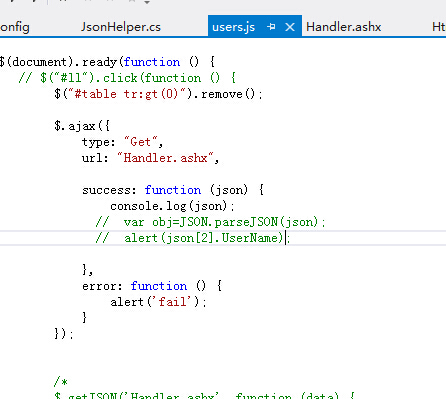Click the alert('fail') line
Image resolution: width=446 pixels, height=399 pixels.
point(158,302)
